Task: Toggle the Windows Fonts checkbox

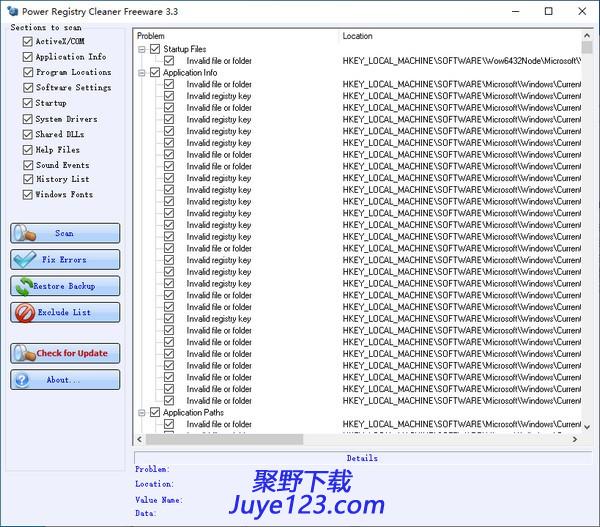Action: [28, 194]
